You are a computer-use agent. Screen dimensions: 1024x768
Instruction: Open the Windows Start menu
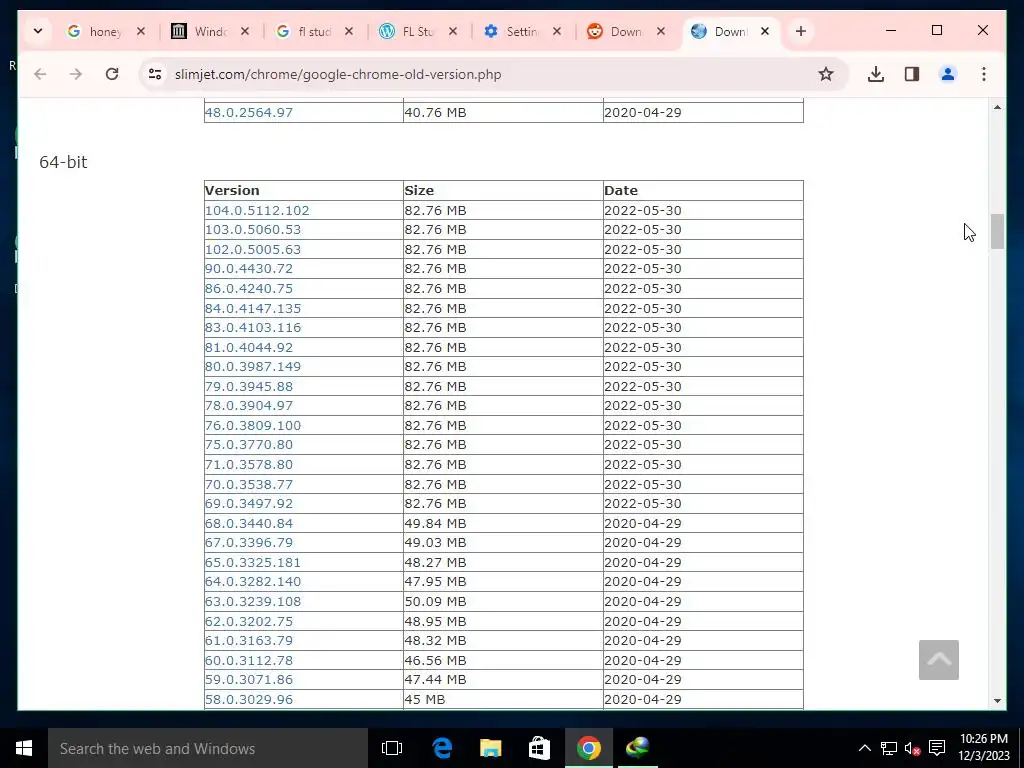pos(24,748)
